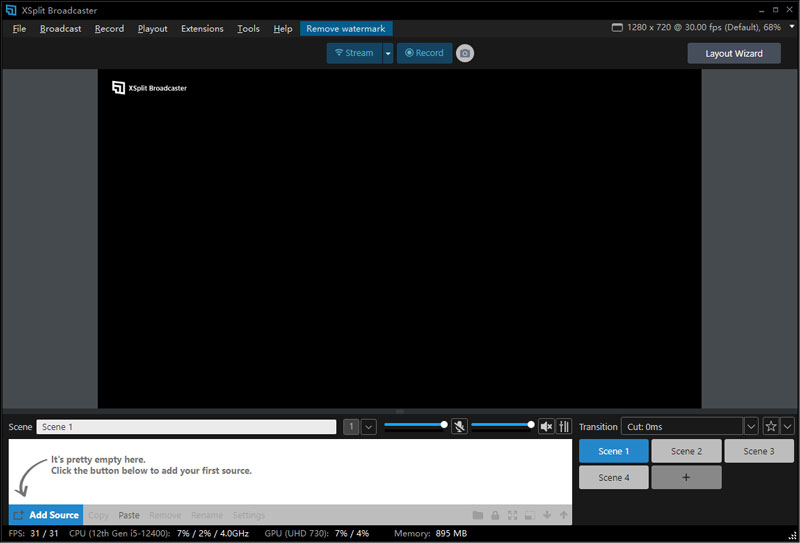Click the scene preset number 1 button
This screenshot has height=543, width=800.
tap(351, 426)
